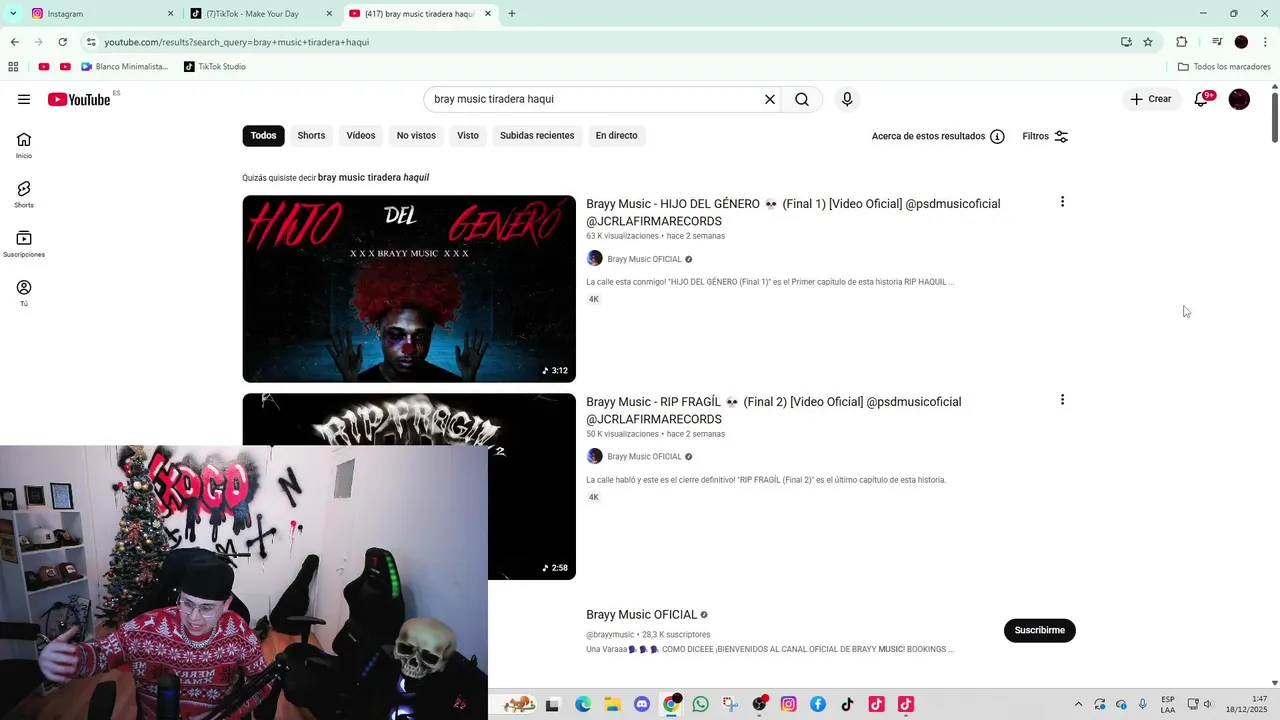The height and width of the screenshot is (720, 1280).
Task: Open a new browser tab
Action: pyautogui.click(x=512, y=14)
